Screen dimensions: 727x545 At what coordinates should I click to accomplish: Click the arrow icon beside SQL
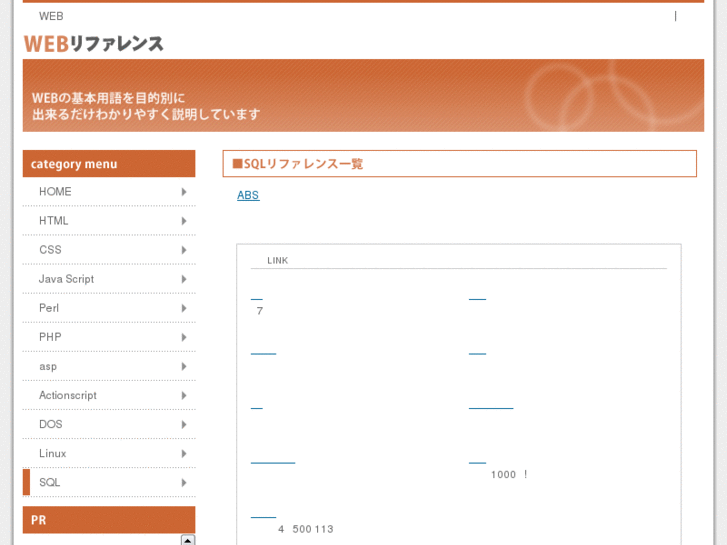coord(184,482)
